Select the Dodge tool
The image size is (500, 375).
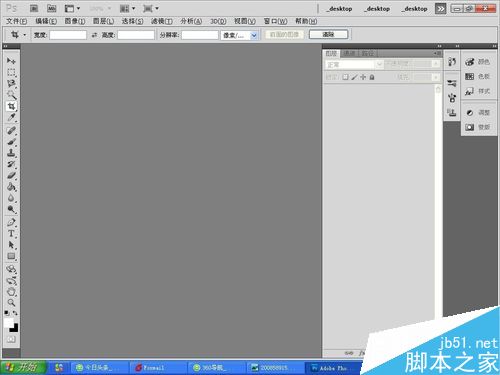[x=11, y=209]
